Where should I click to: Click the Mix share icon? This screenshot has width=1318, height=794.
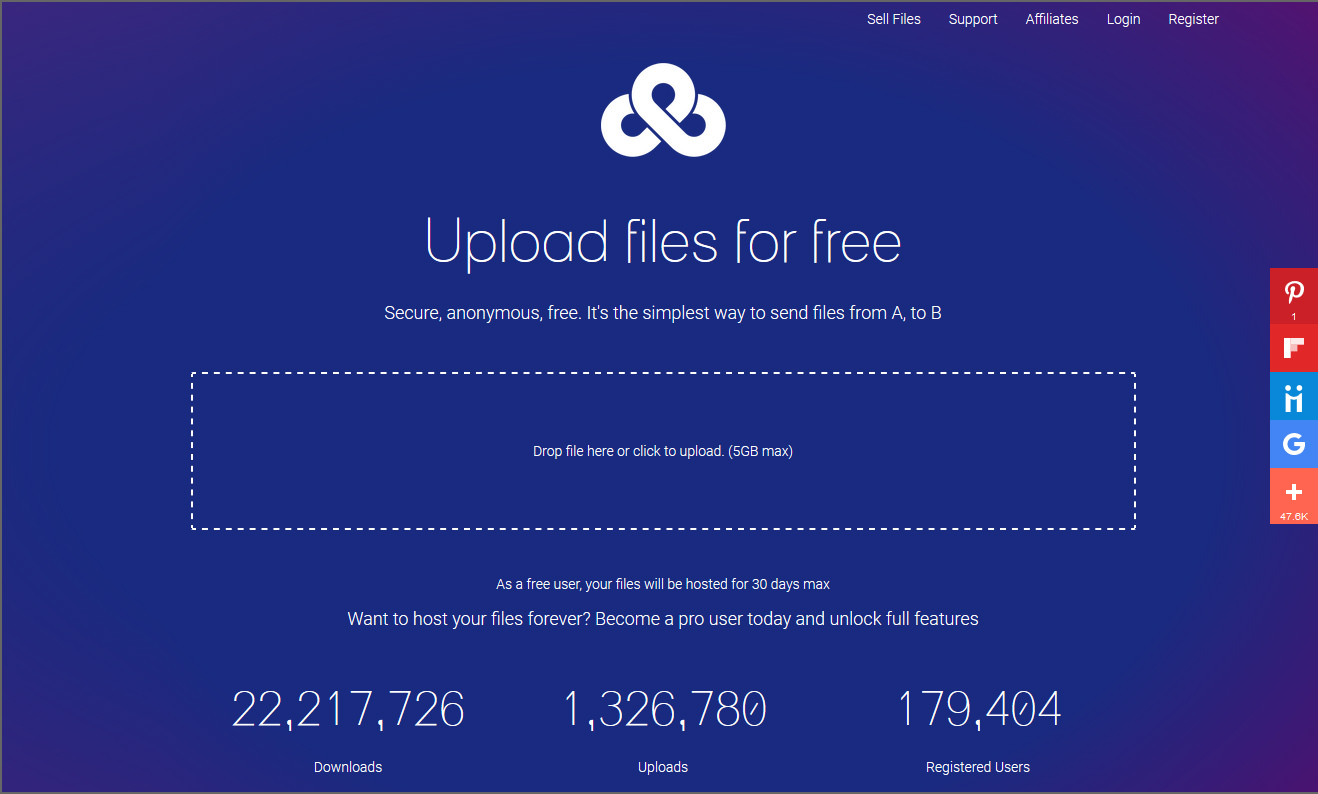pos(1293,396)
